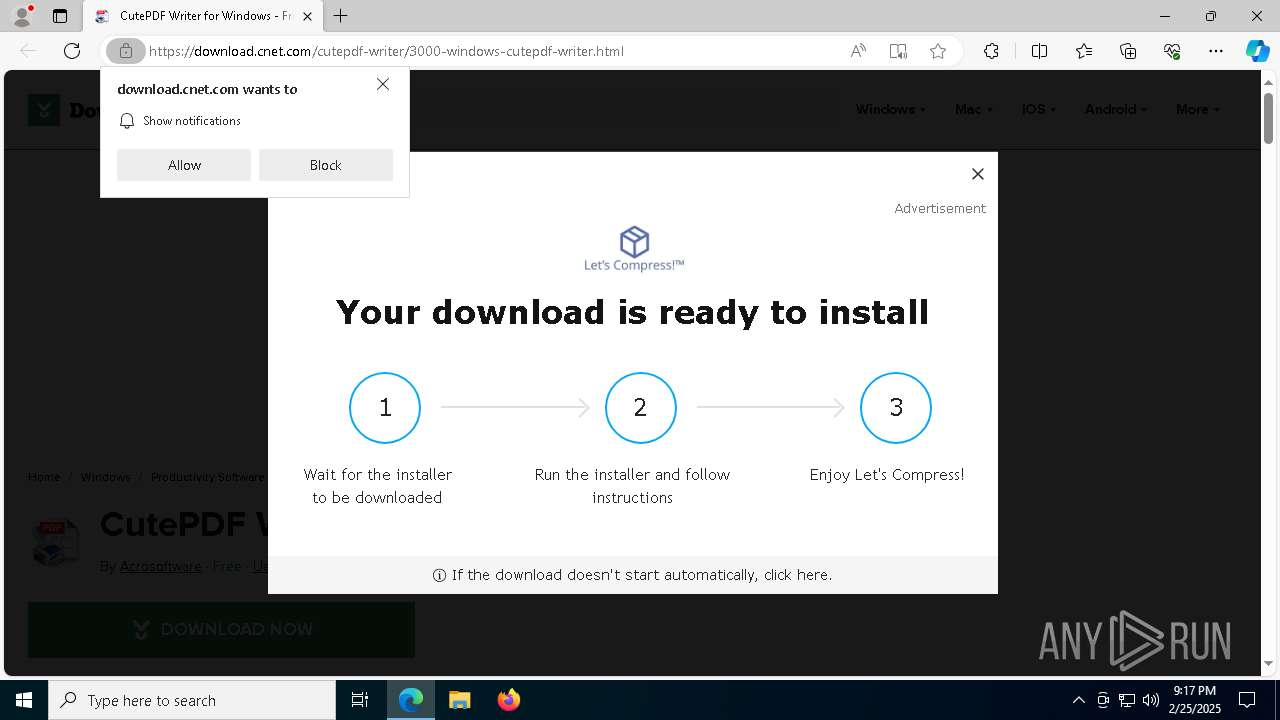
Task: Open the Extensions puzzle icon
Action: (991, 51)
